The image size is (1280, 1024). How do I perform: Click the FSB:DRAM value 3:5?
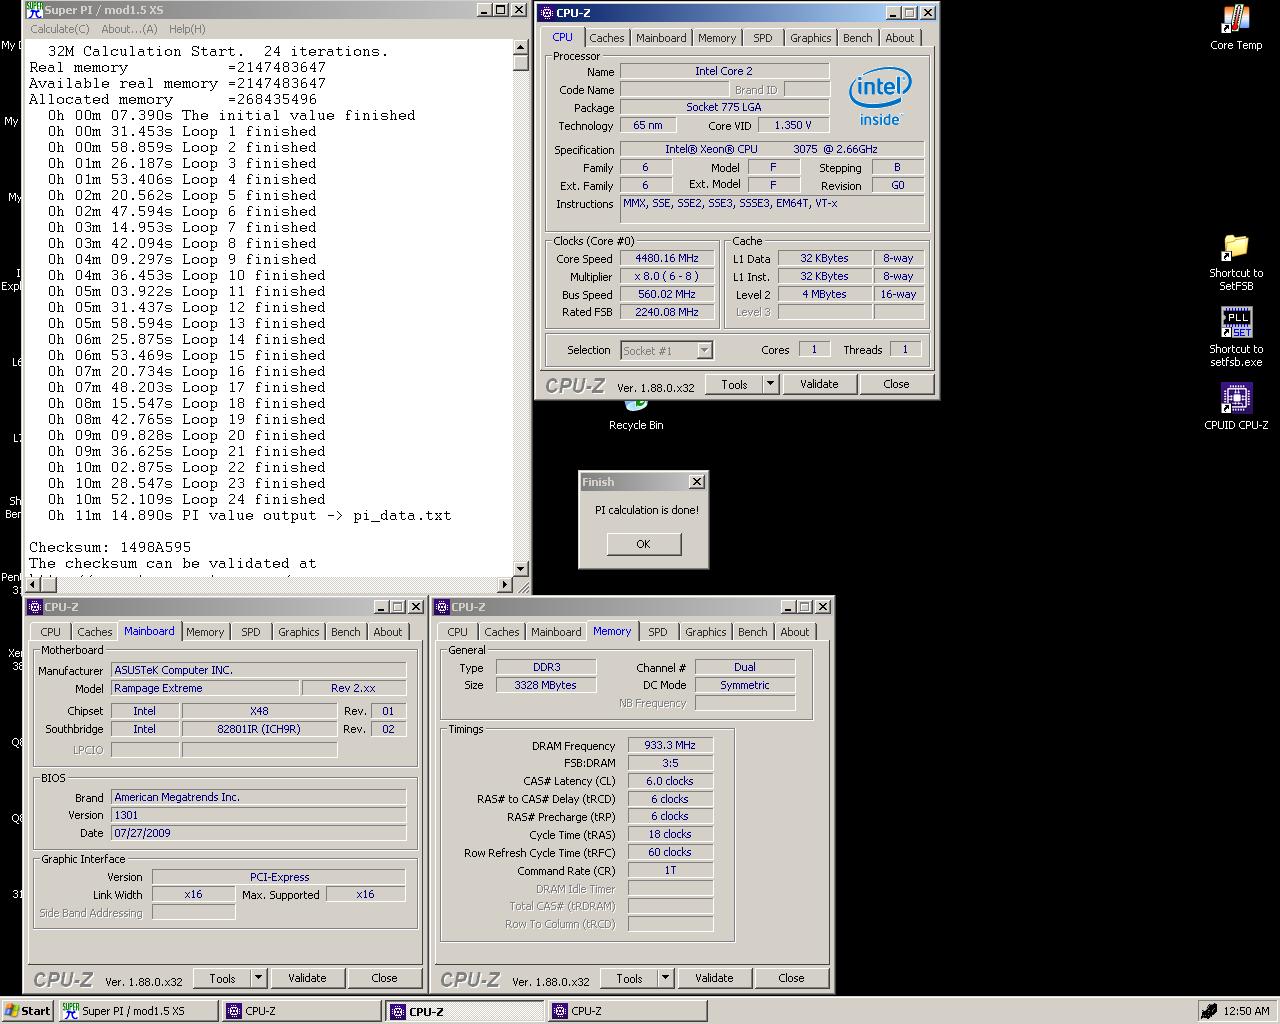point(670,763)
